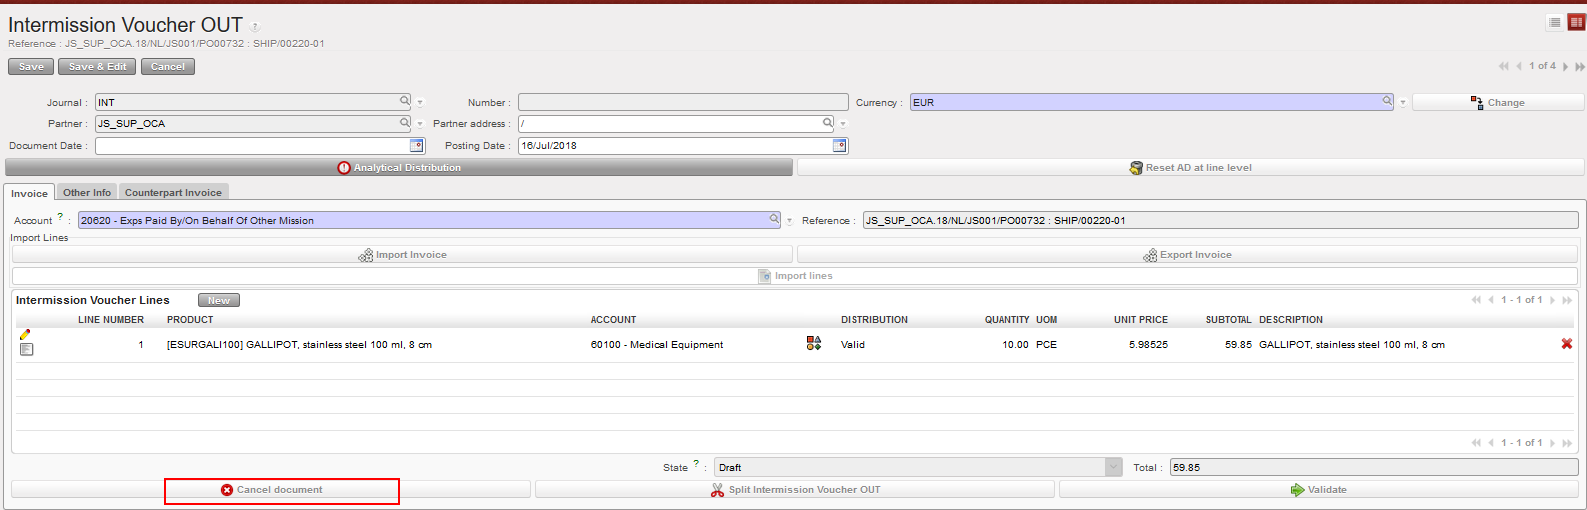Open the State dropdown showing Draft
The width and height of the screenshot is (1587, 510).
[x=1113, y=467]
